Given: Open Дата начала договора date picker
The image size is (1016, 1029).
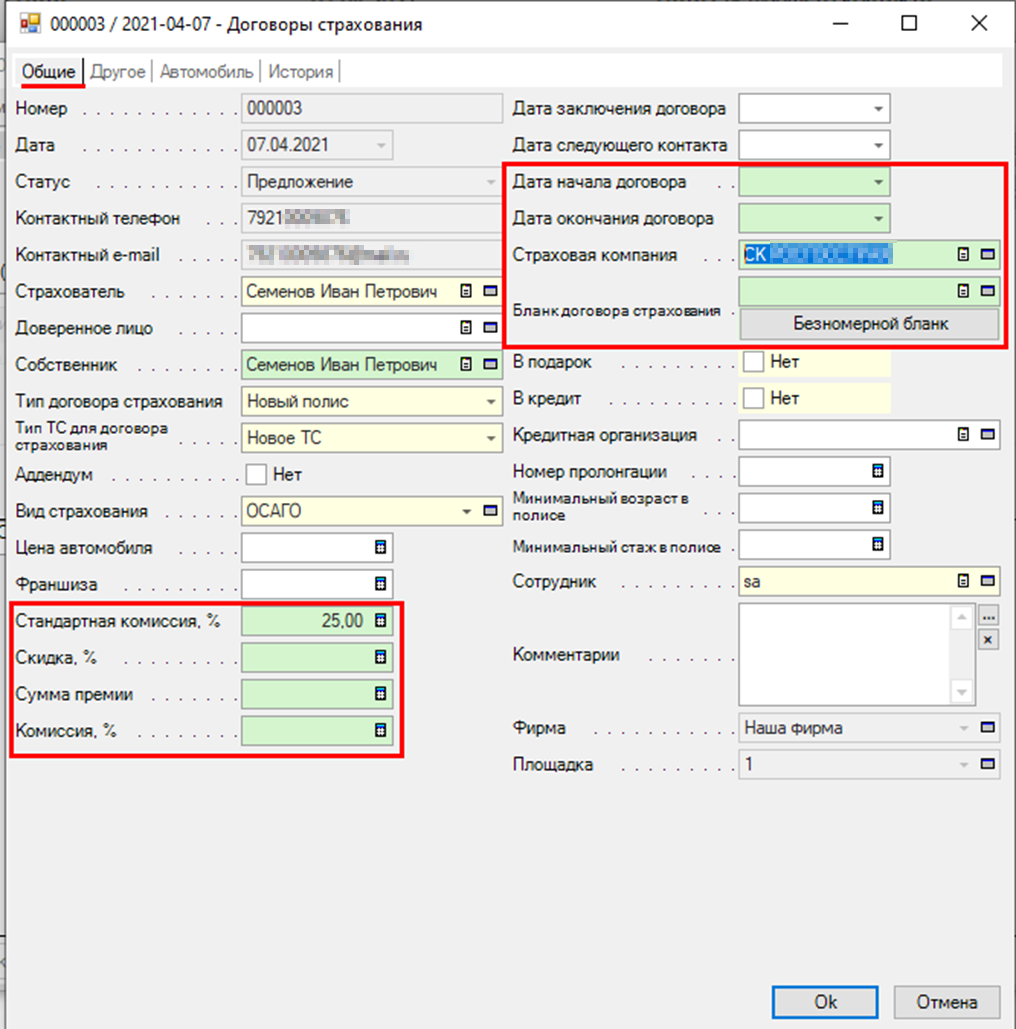Looking at the screenshot, I should pos(877,183).
